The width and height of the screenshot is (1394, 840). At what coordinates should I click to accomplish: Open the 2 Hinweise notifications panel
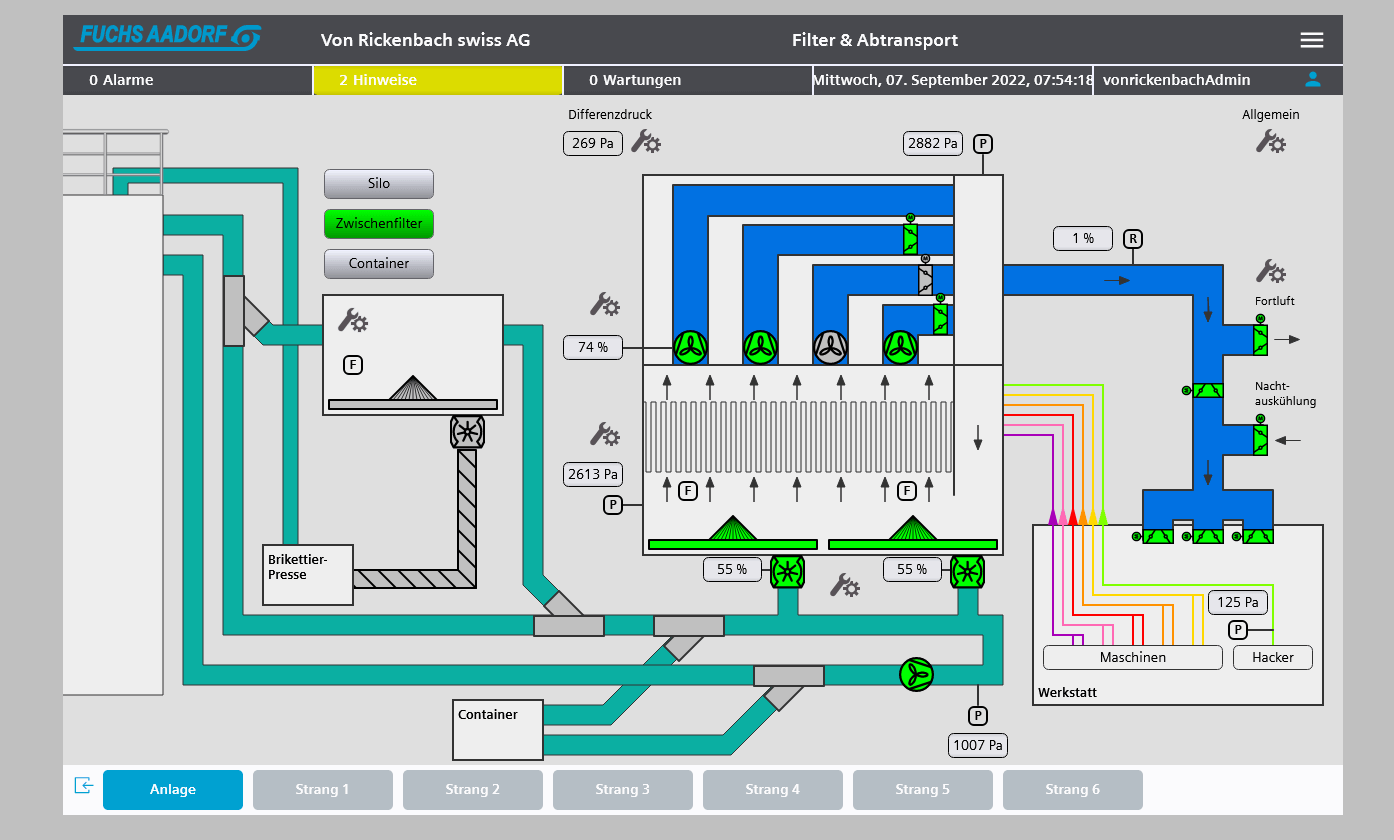[x=437, y=80]
